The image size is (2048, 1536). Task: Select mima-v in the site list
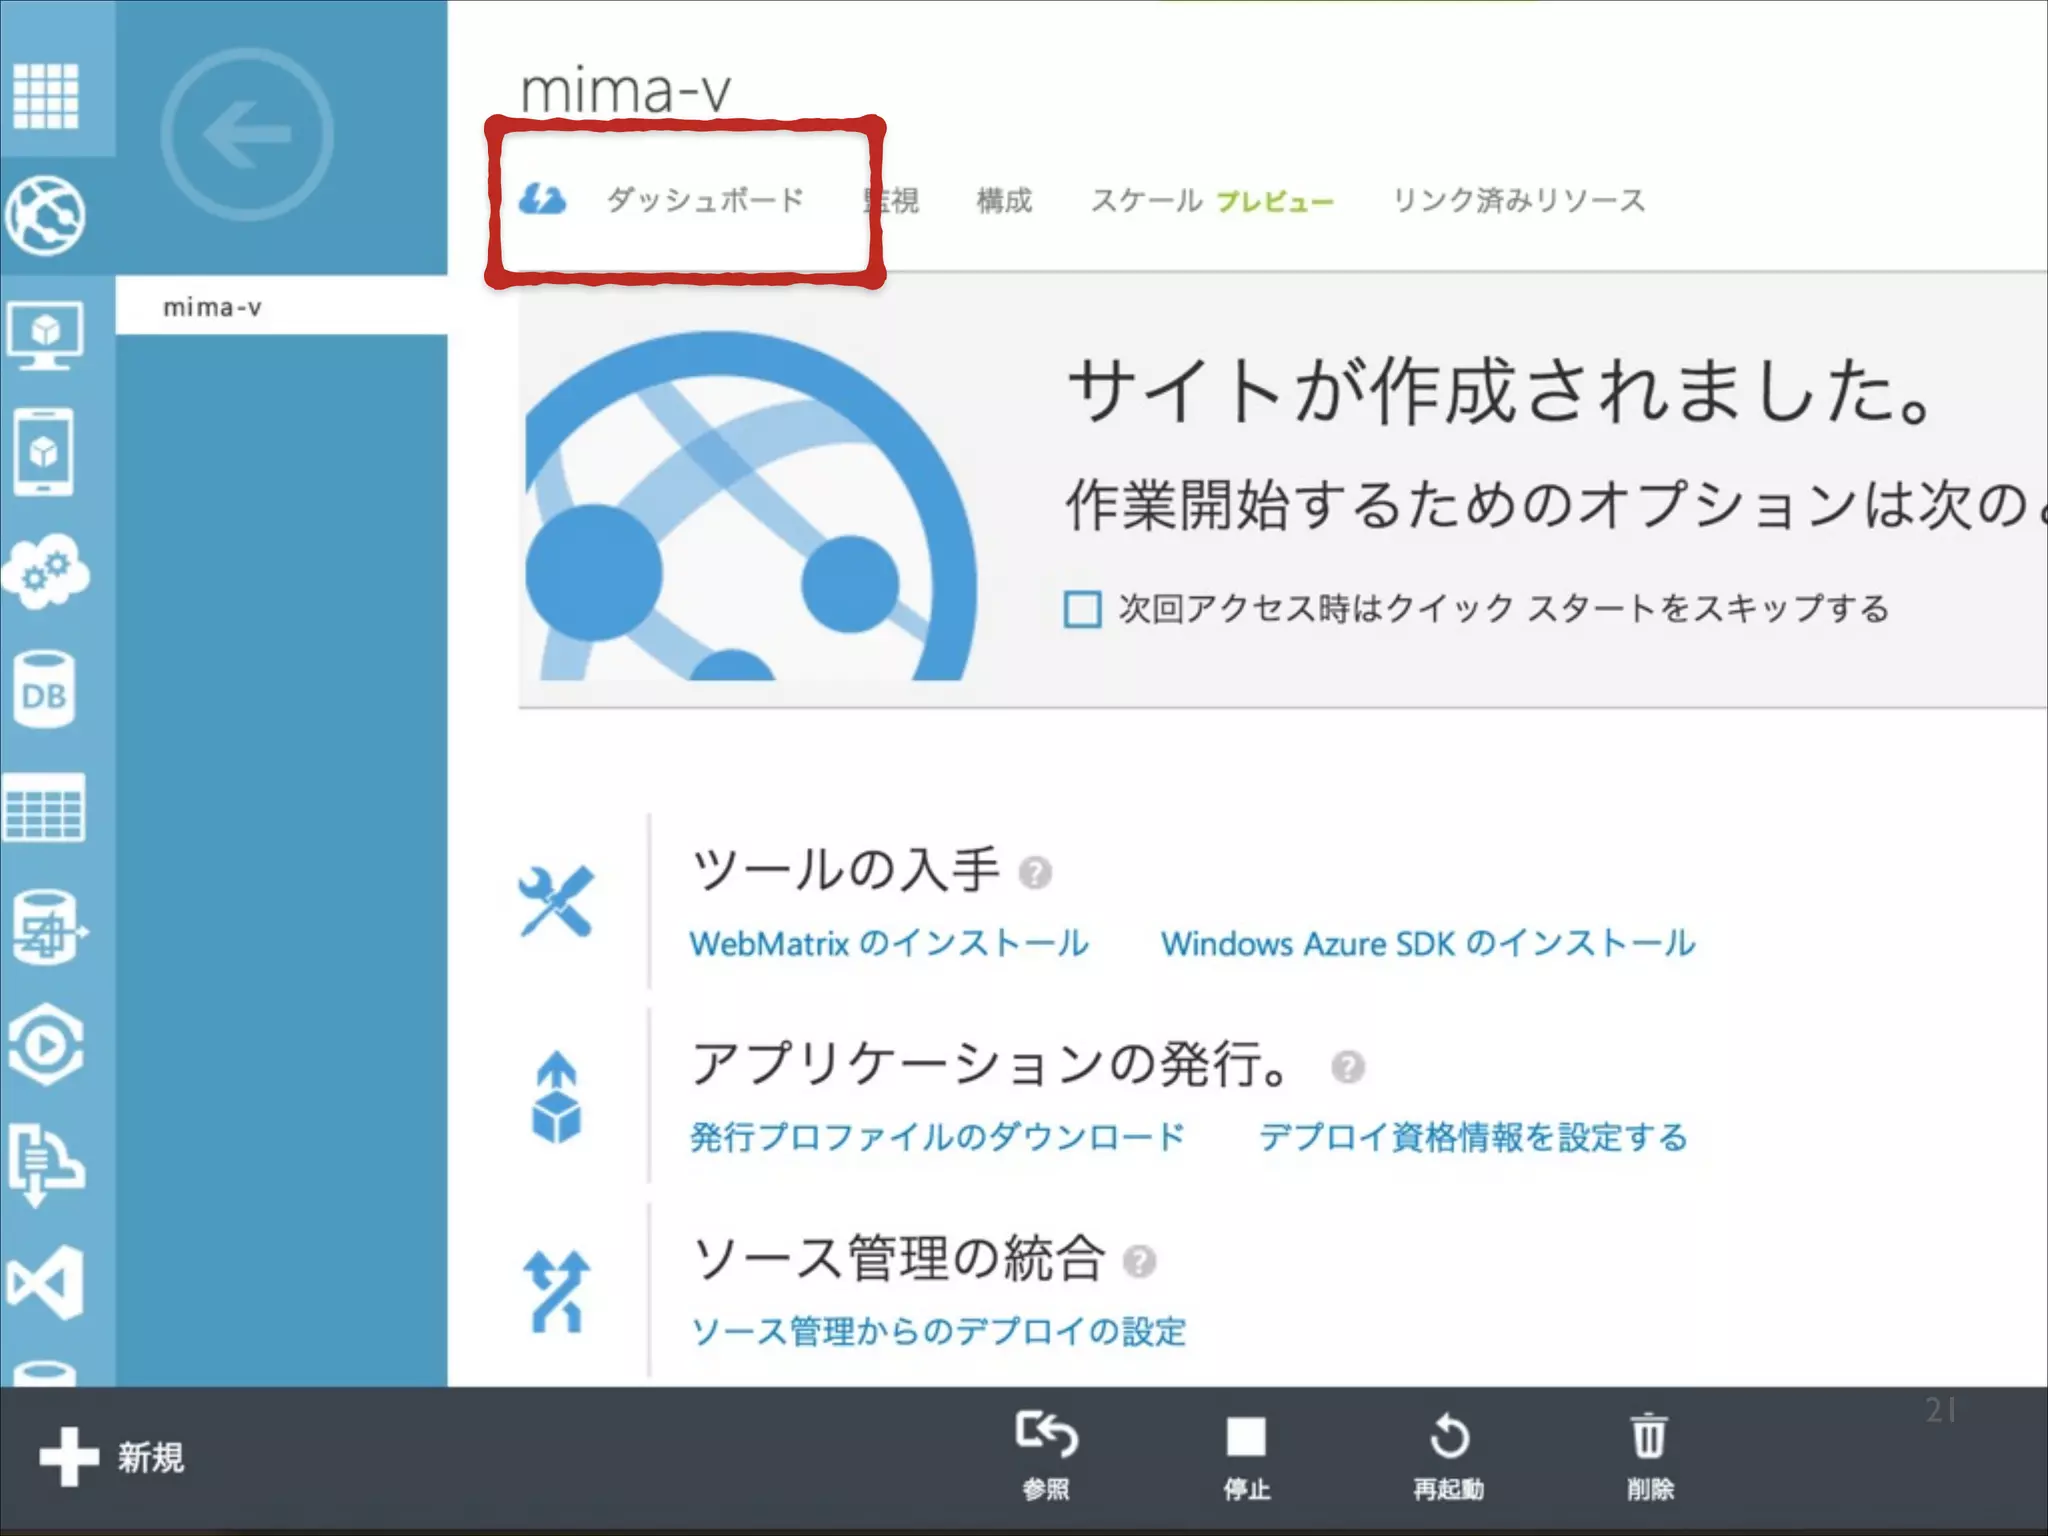click(x=213, y=308)
